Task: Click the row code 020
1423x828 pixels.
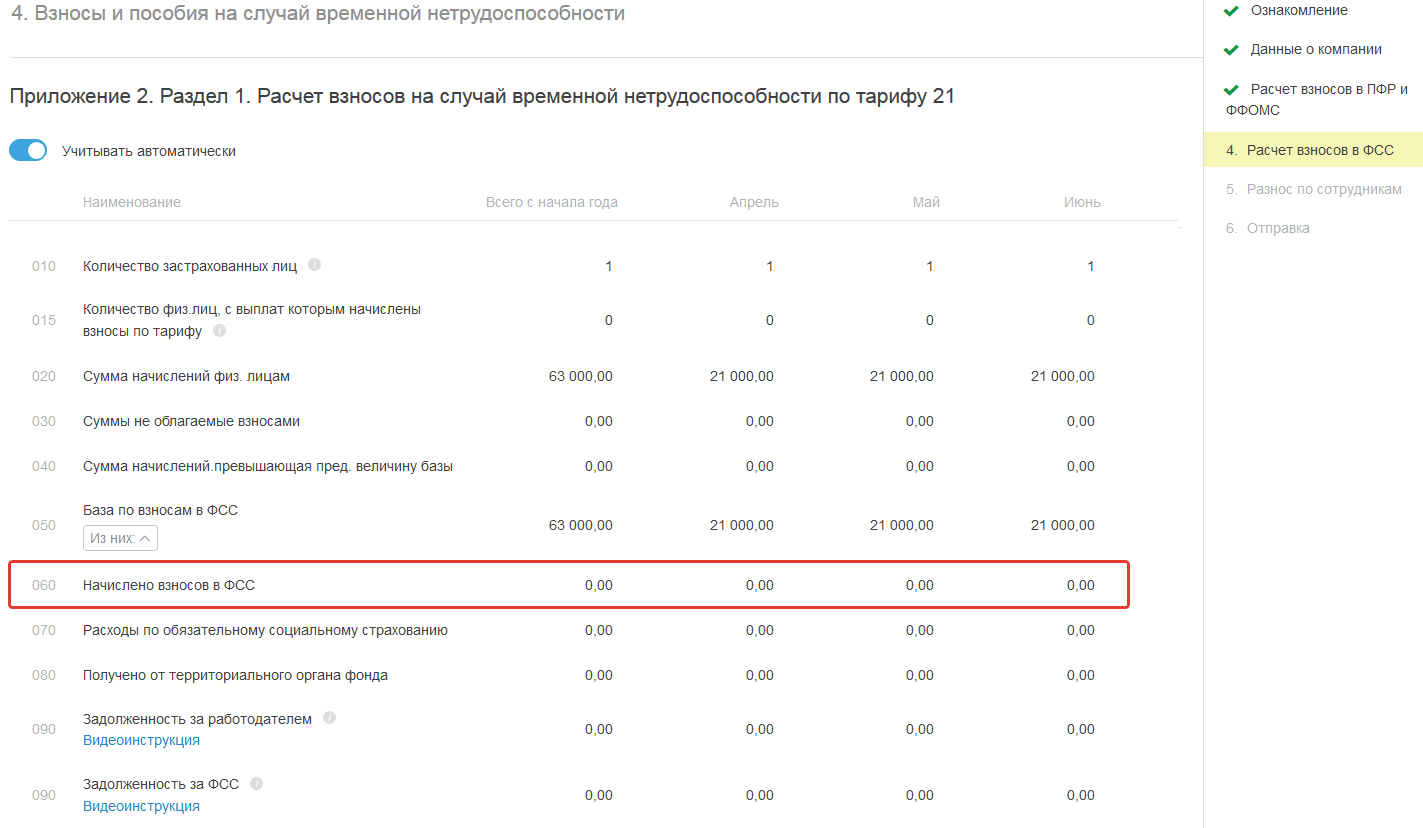Action: click(x=44, y=377)
